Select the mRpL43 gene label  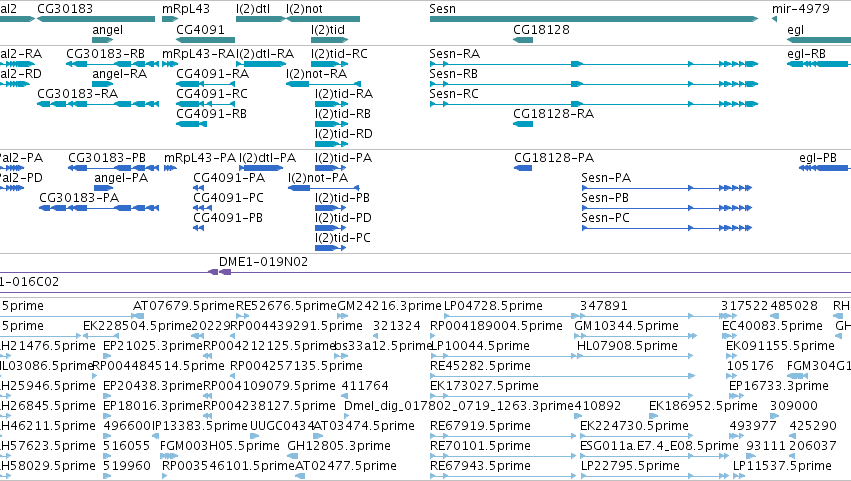(186, 9)
